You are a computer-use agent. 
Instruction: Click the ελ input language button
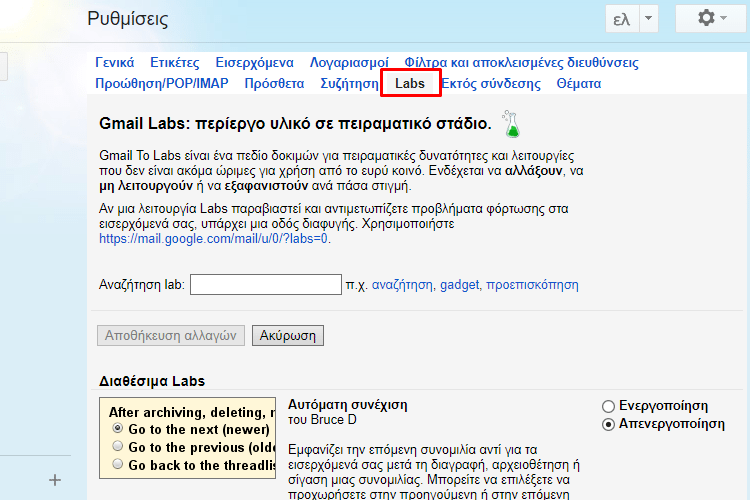click(622, 19)
